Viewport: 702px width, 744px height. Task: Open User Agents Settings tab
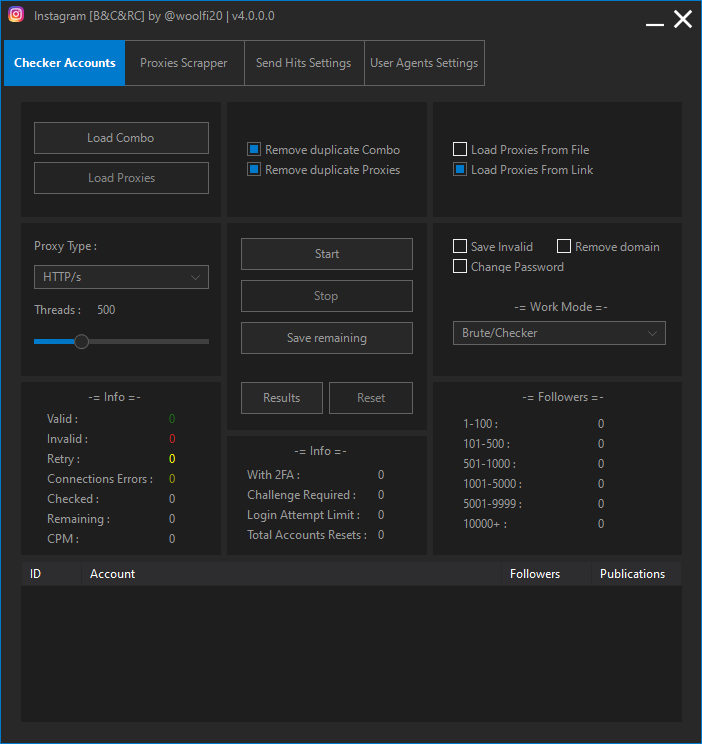pyautogui.click(x=424, y=63)
